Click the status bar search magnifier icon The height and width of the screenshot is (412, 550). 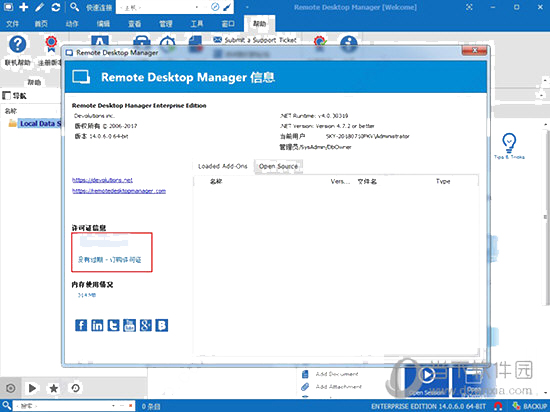[7, 406]
